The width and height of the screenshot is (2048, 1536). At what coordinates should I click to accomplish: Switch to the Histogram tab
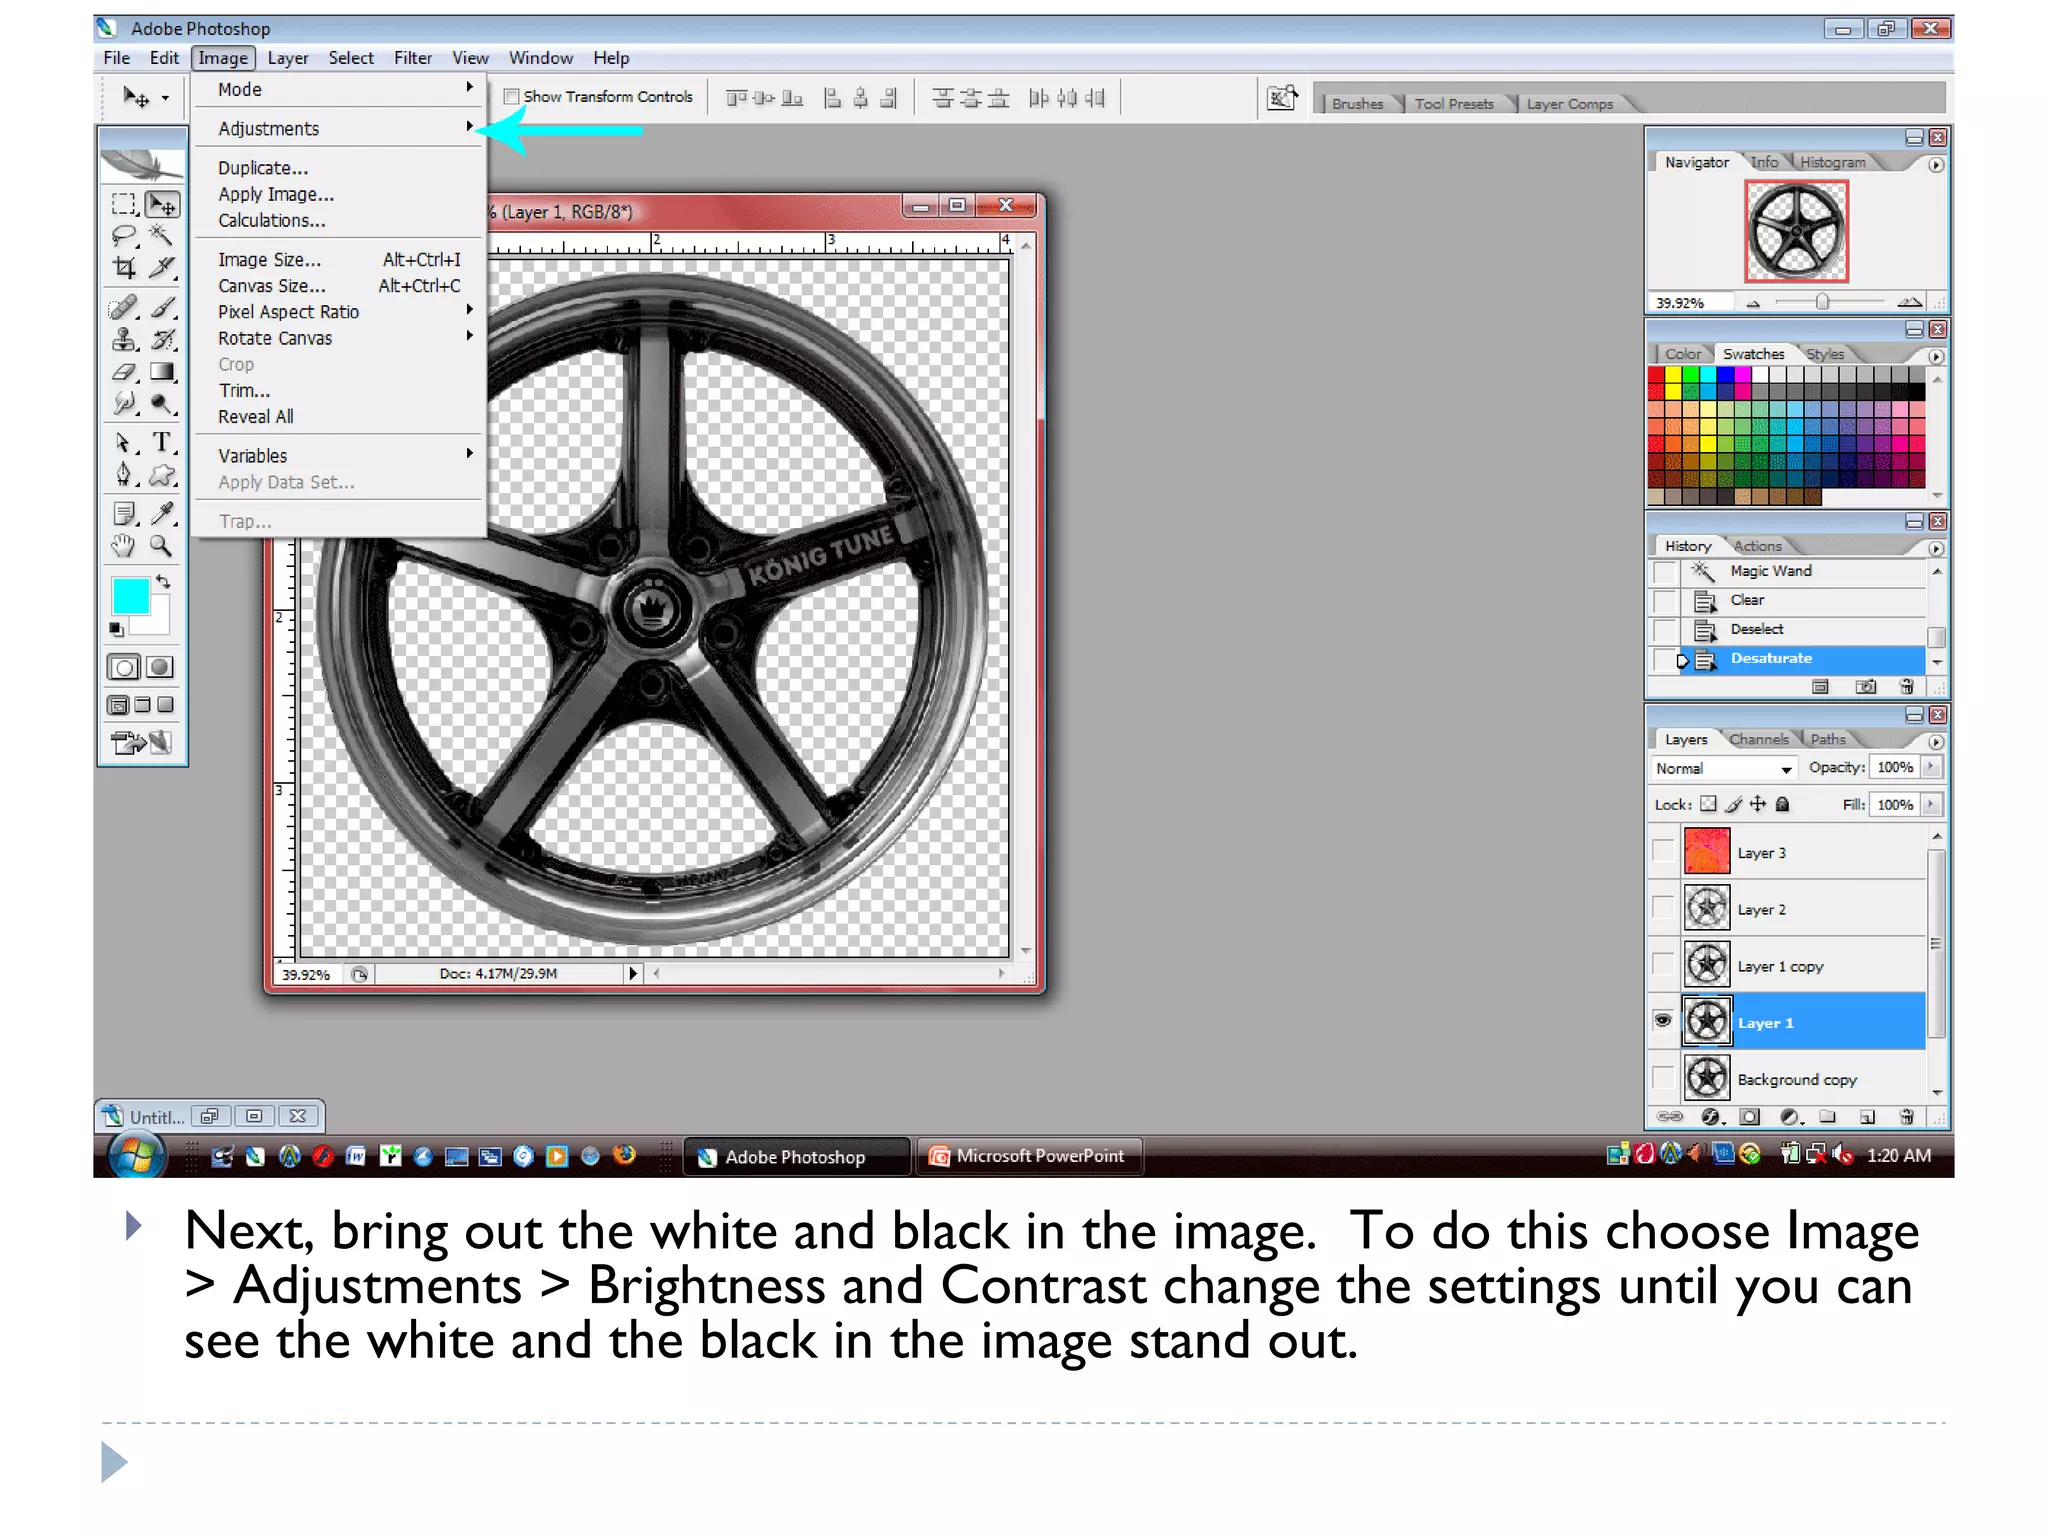(1832, 162)
